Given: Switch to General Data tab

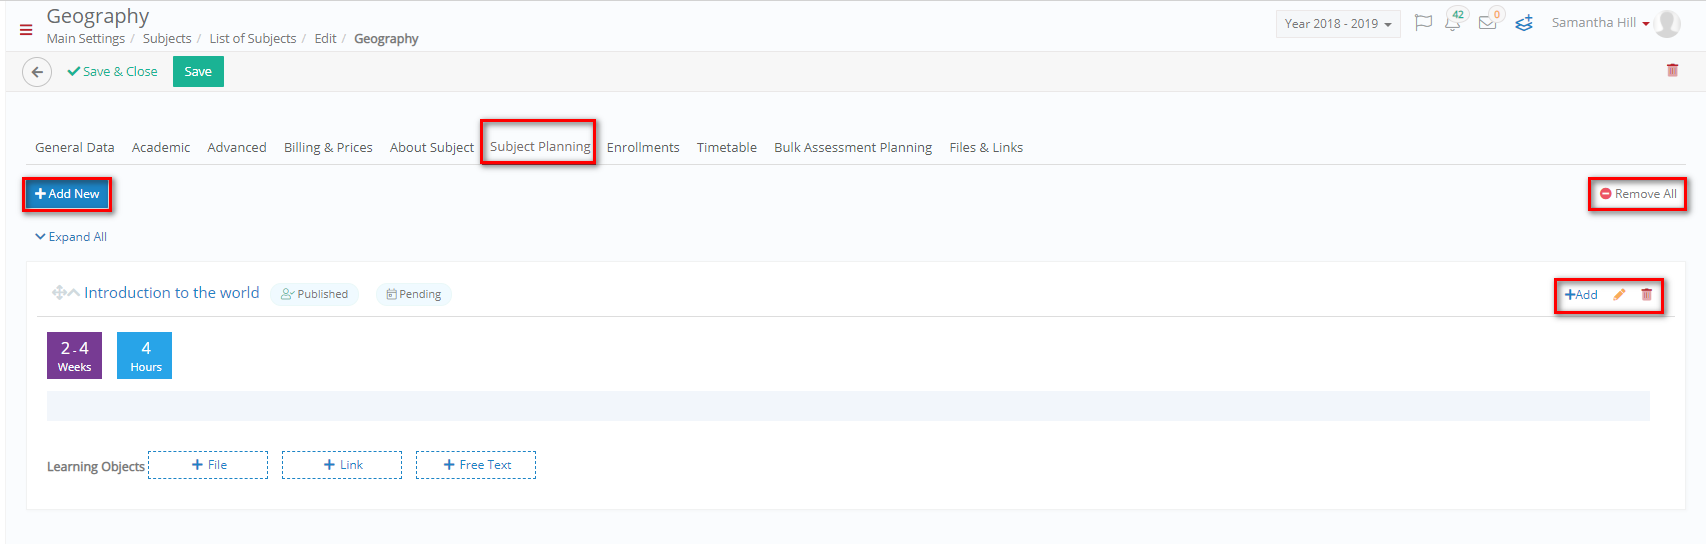Looking at the screenshot, I should coord(75,147).
